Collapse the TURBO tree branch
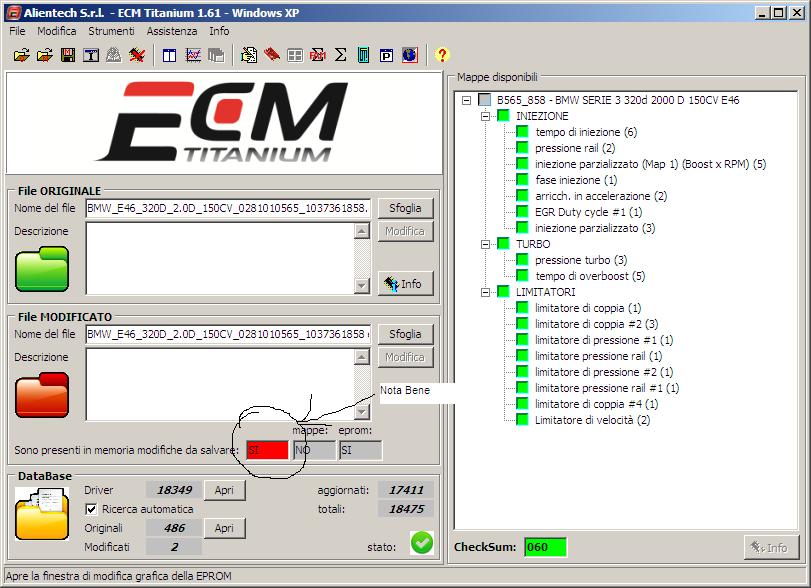811x588 pixels. tap(485, 244)
